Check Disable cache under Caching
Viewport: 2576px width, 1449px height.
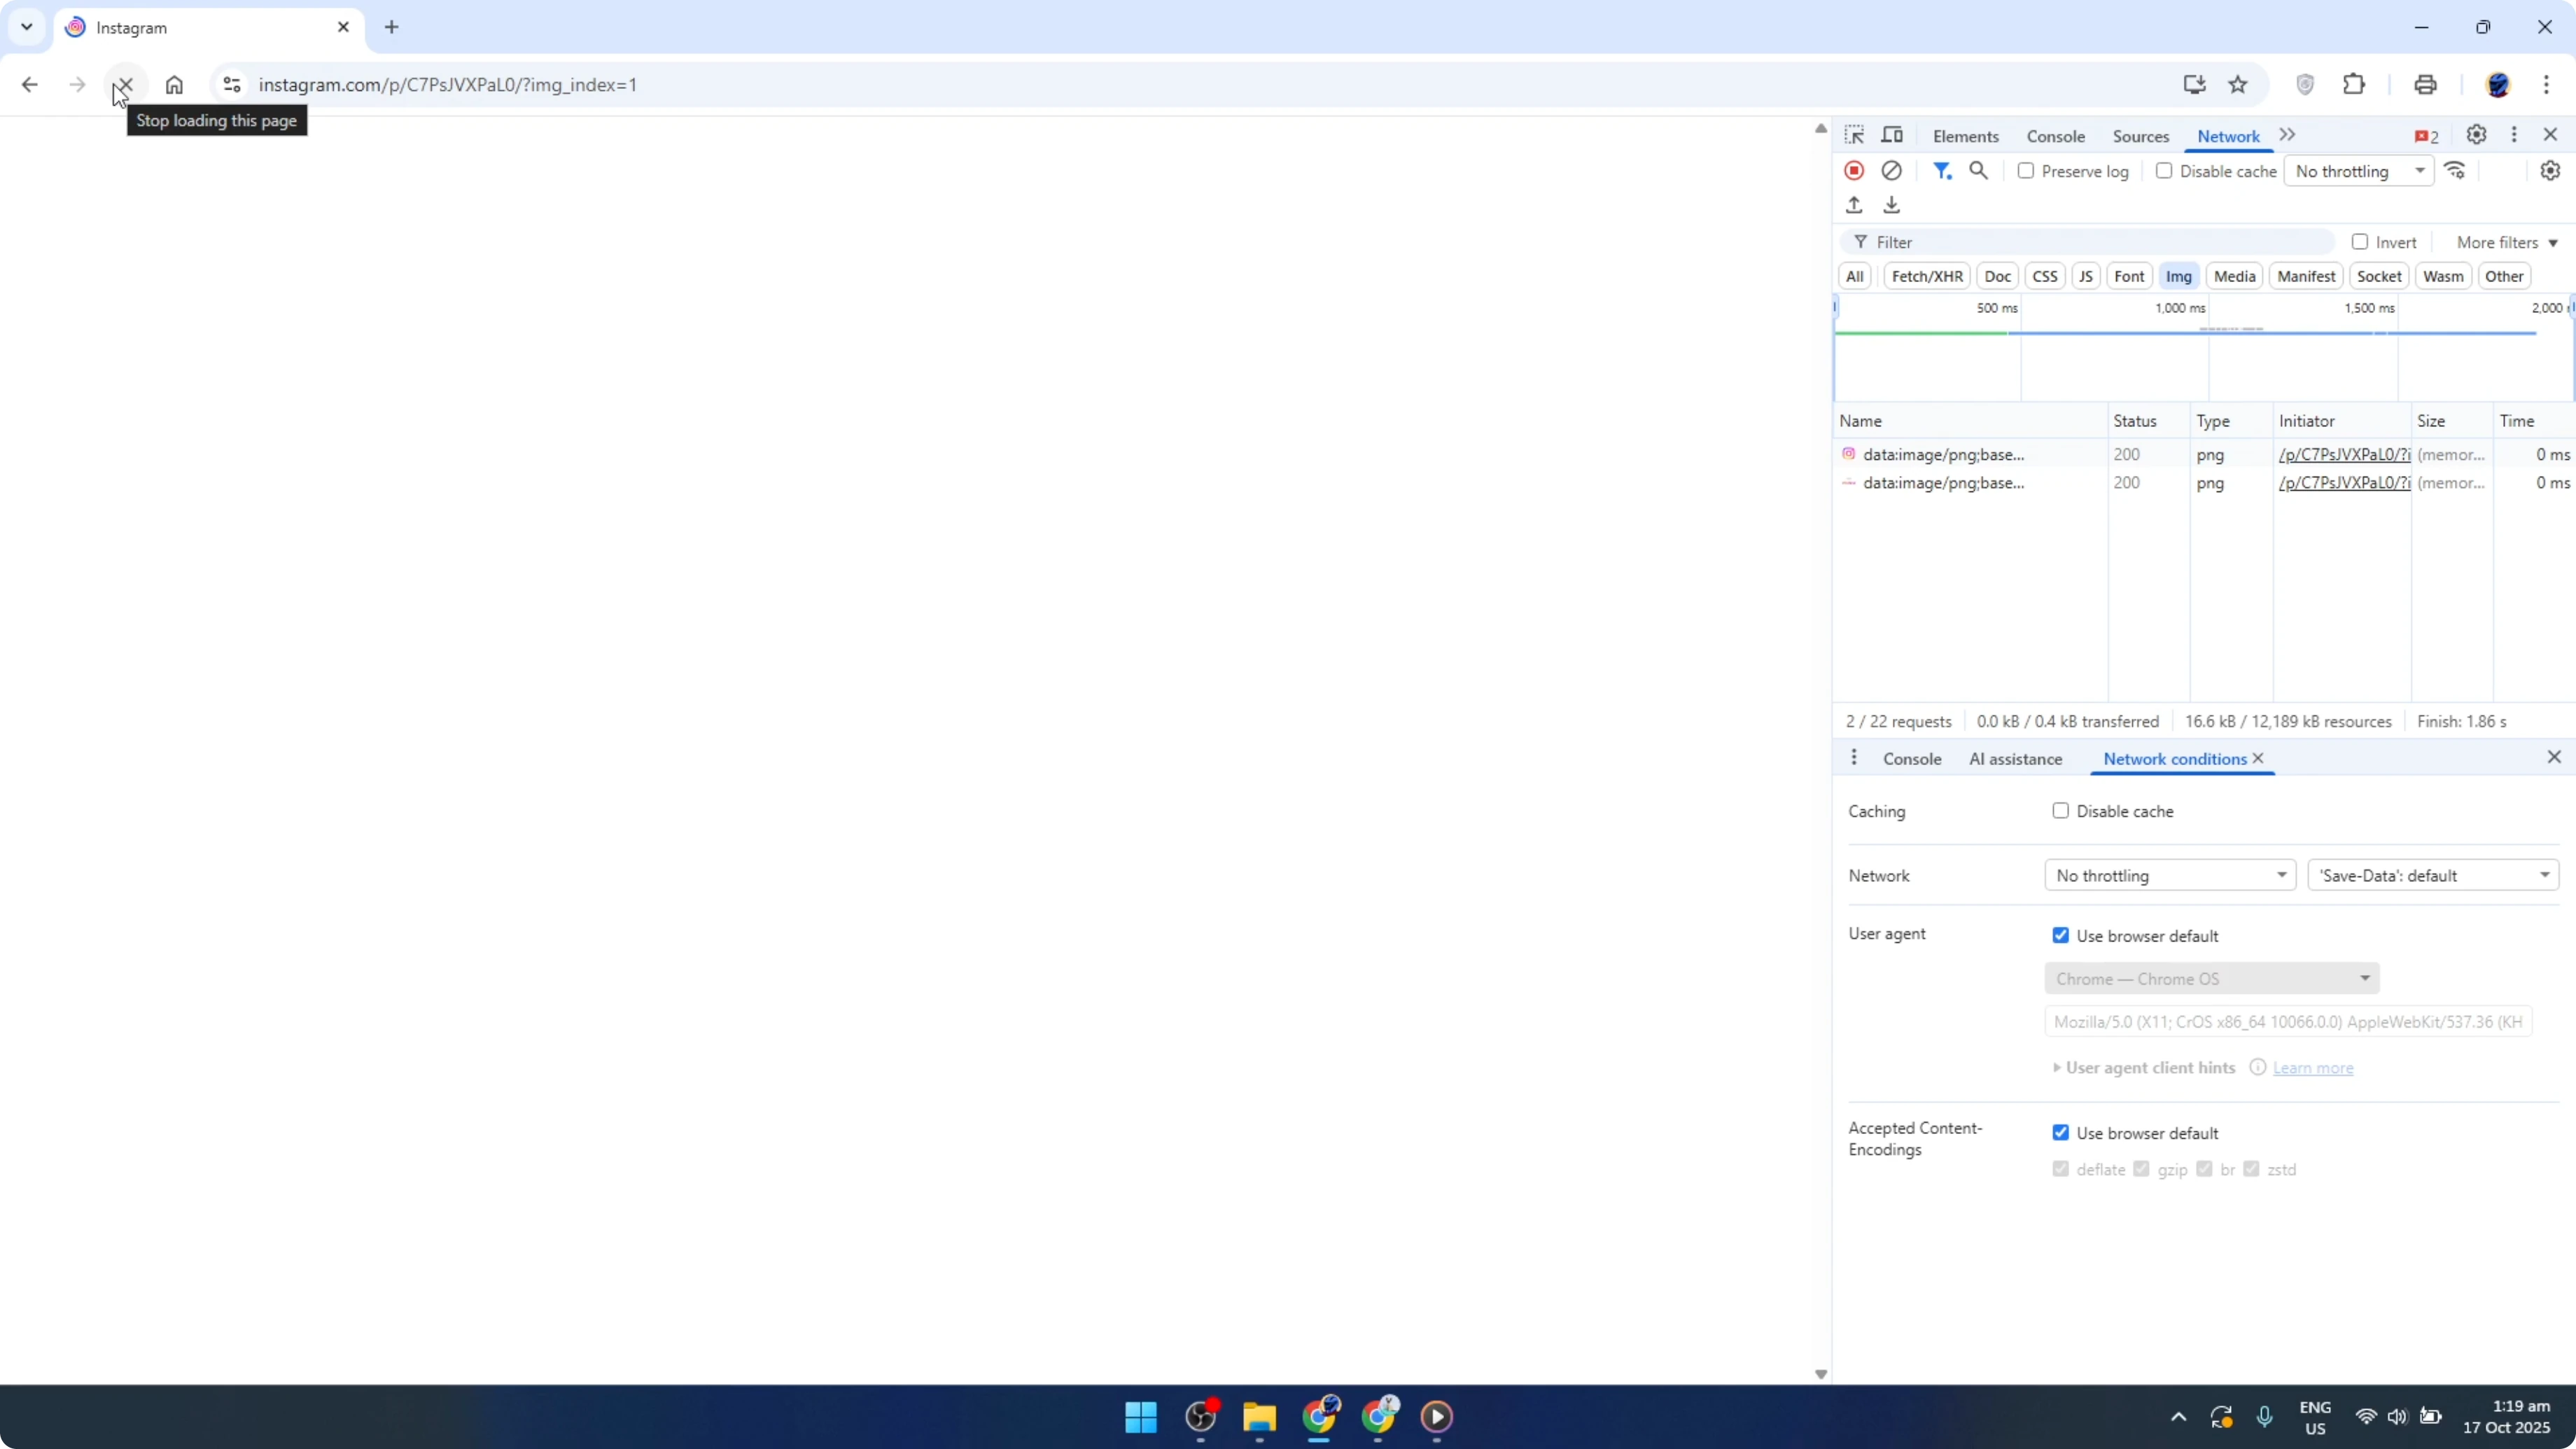point(2060,810)
